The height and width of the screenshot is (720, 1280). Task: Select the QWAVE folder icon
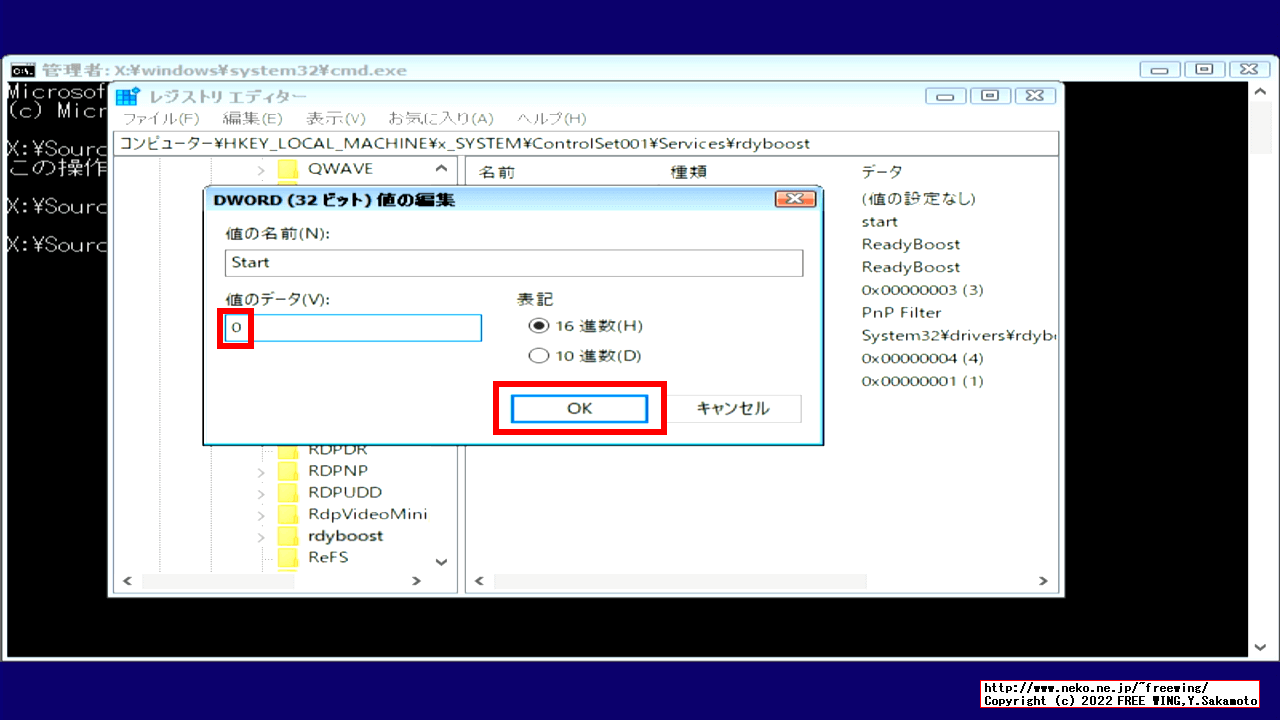(x=289, y=169)
